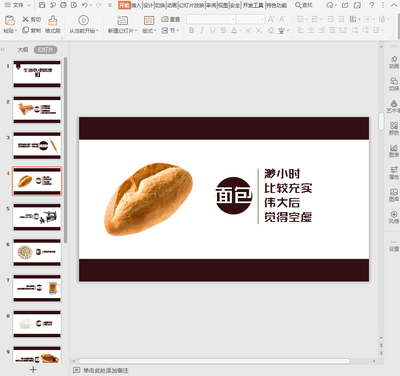Open the text direction dropdown
This screenshot has width=400, height=376.
click(359, 19)
